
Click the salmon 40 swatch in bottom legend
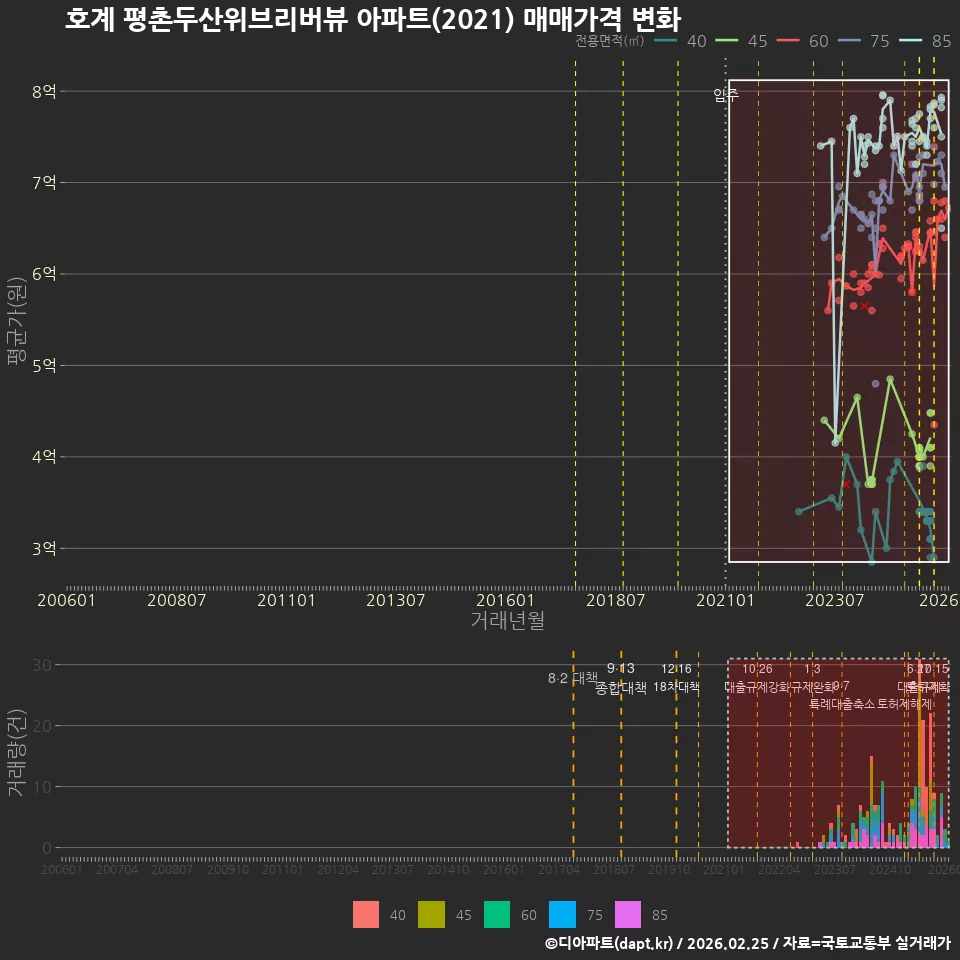click(x=366, y=915)
